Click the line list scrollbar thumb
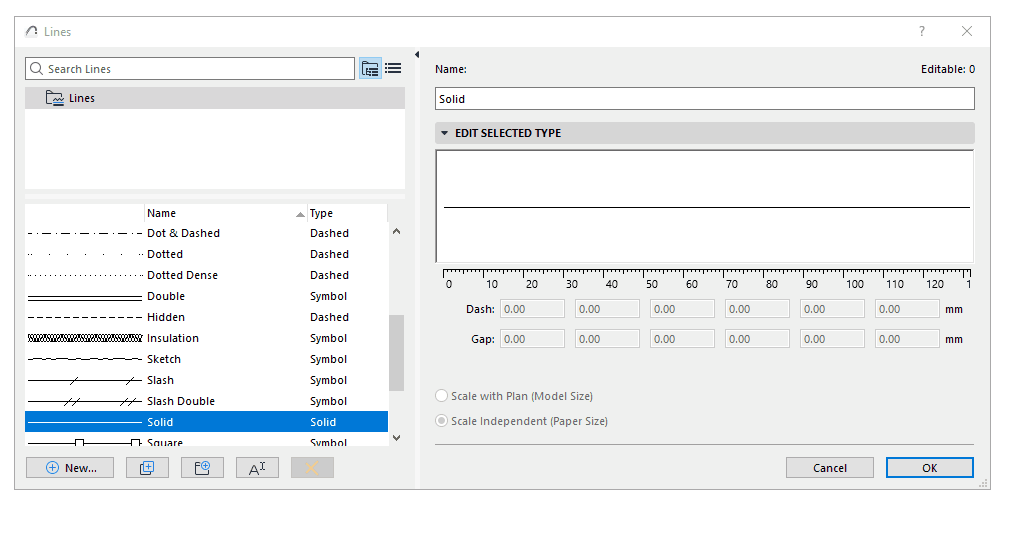The height and width of the screenshot is (544, 1020). coord(396,353)
